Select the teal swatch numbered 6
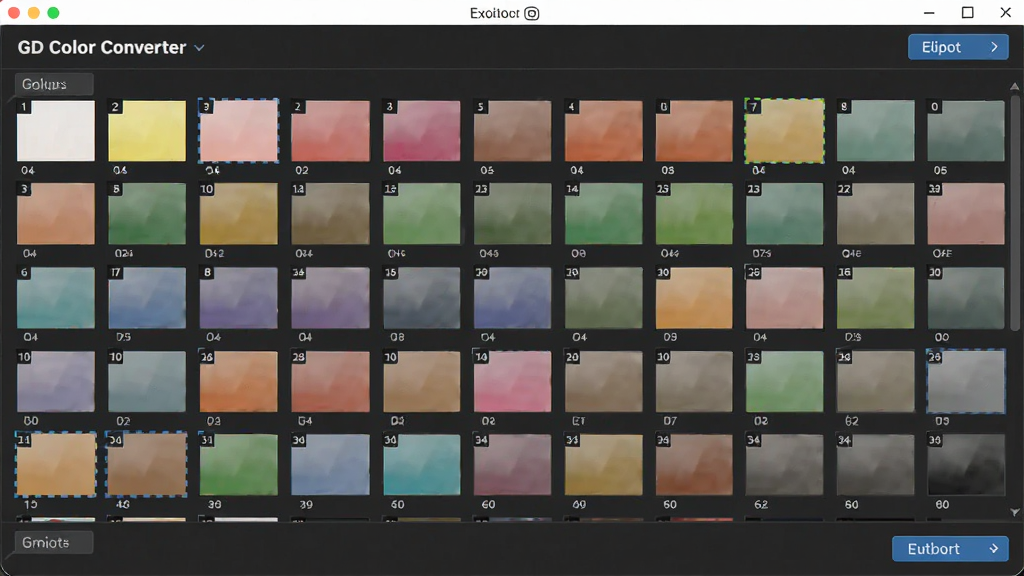Image resolution: width=1024 pixels, height=576 pixels. pos(56,297)
